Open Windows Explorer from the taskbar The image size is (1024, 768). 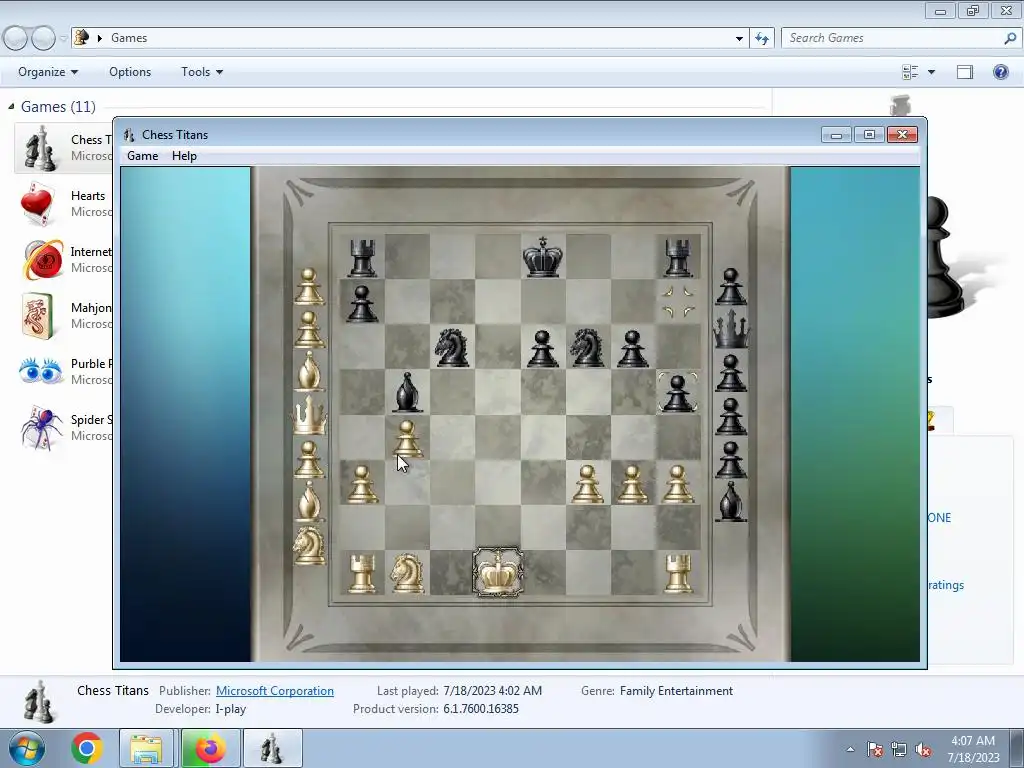coord(146,748)
